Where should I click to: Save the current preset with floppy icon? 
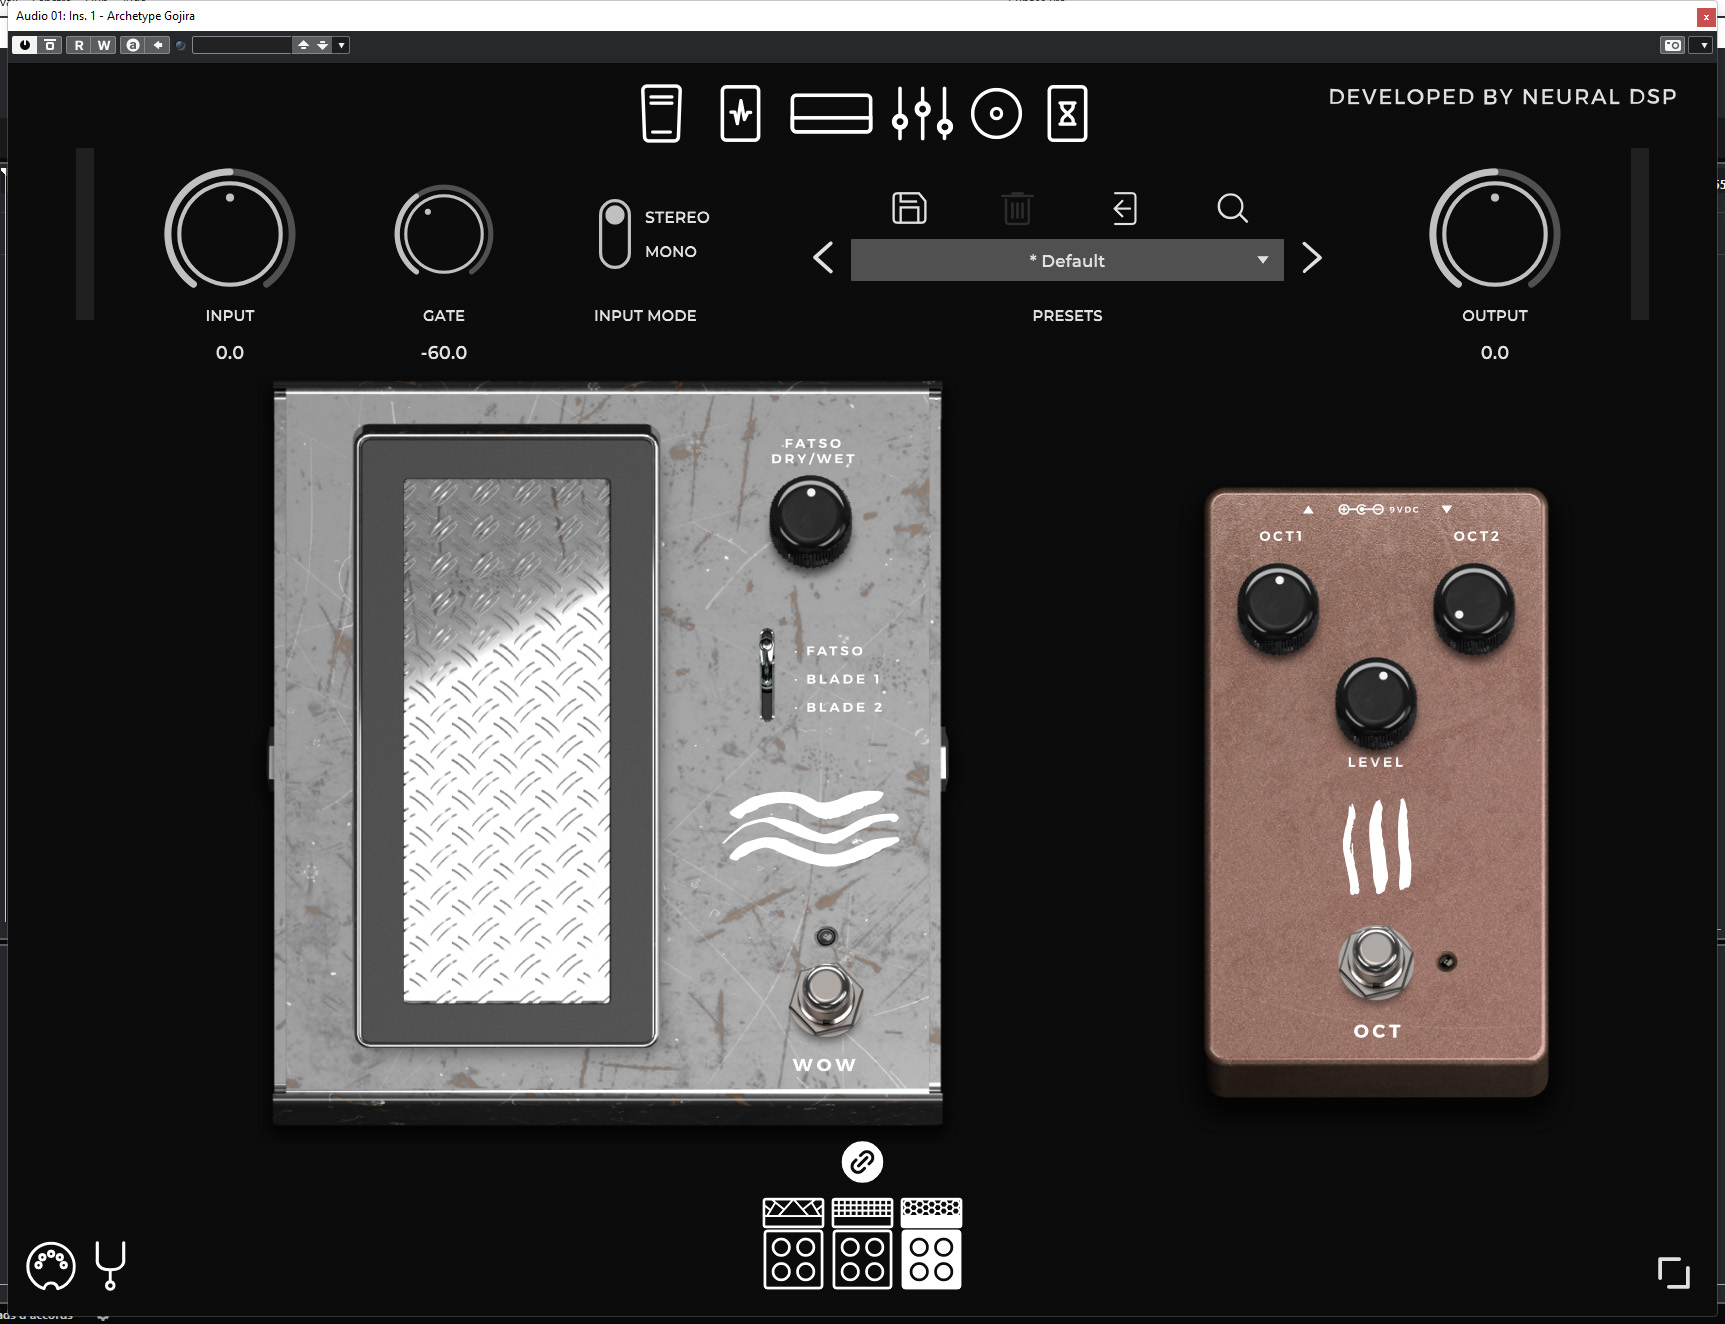point(909,208)
